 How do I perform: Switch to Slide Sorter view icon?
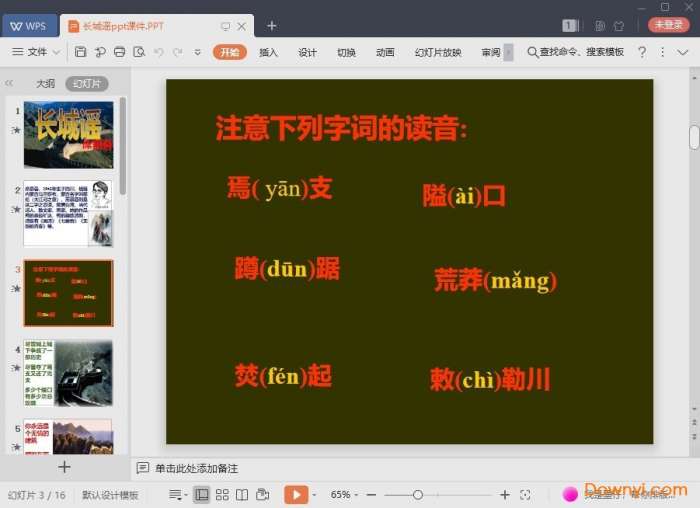[x=222, y=495]
